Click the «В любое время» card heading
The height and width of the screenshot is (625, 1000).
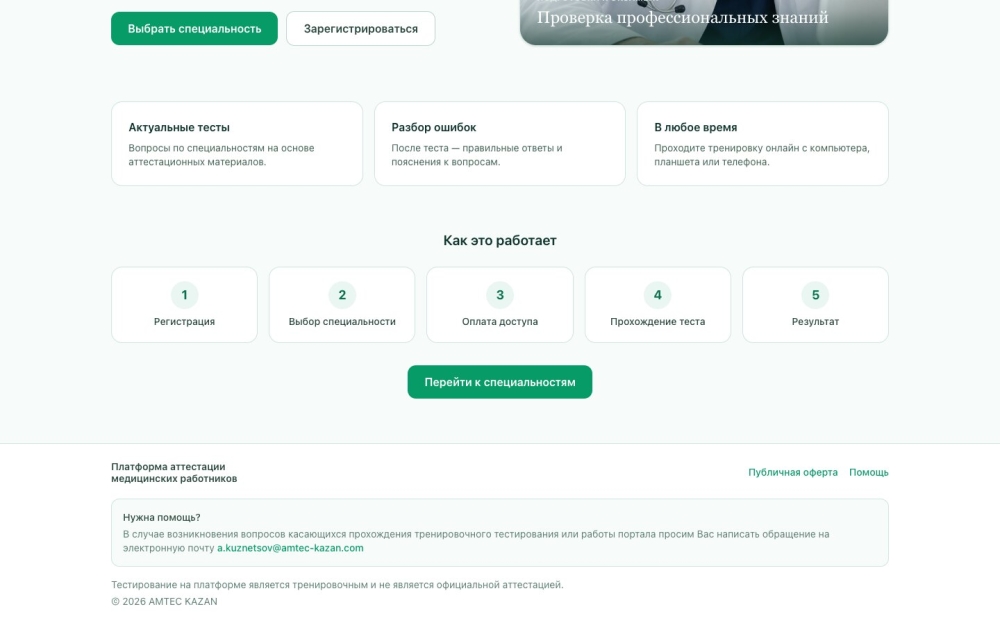tap(696, 128)
